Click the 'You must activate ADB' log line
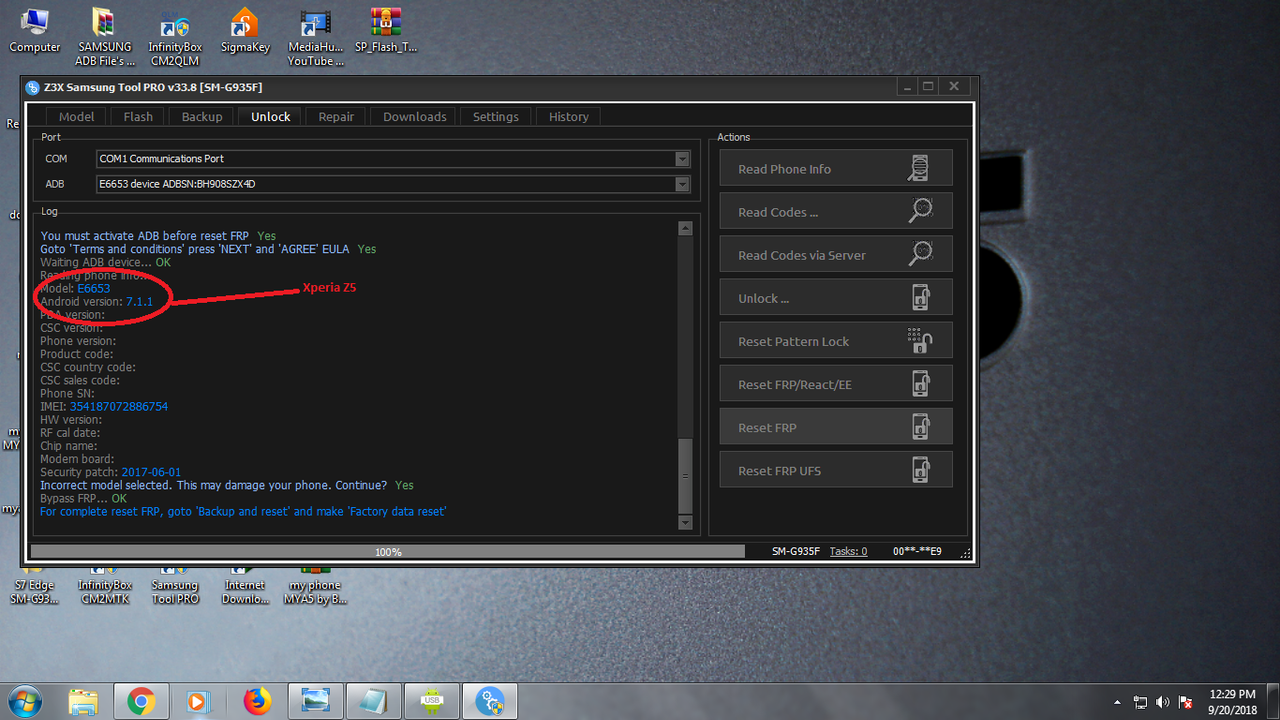The image size is (1280, 720). [x=158, y=236]
